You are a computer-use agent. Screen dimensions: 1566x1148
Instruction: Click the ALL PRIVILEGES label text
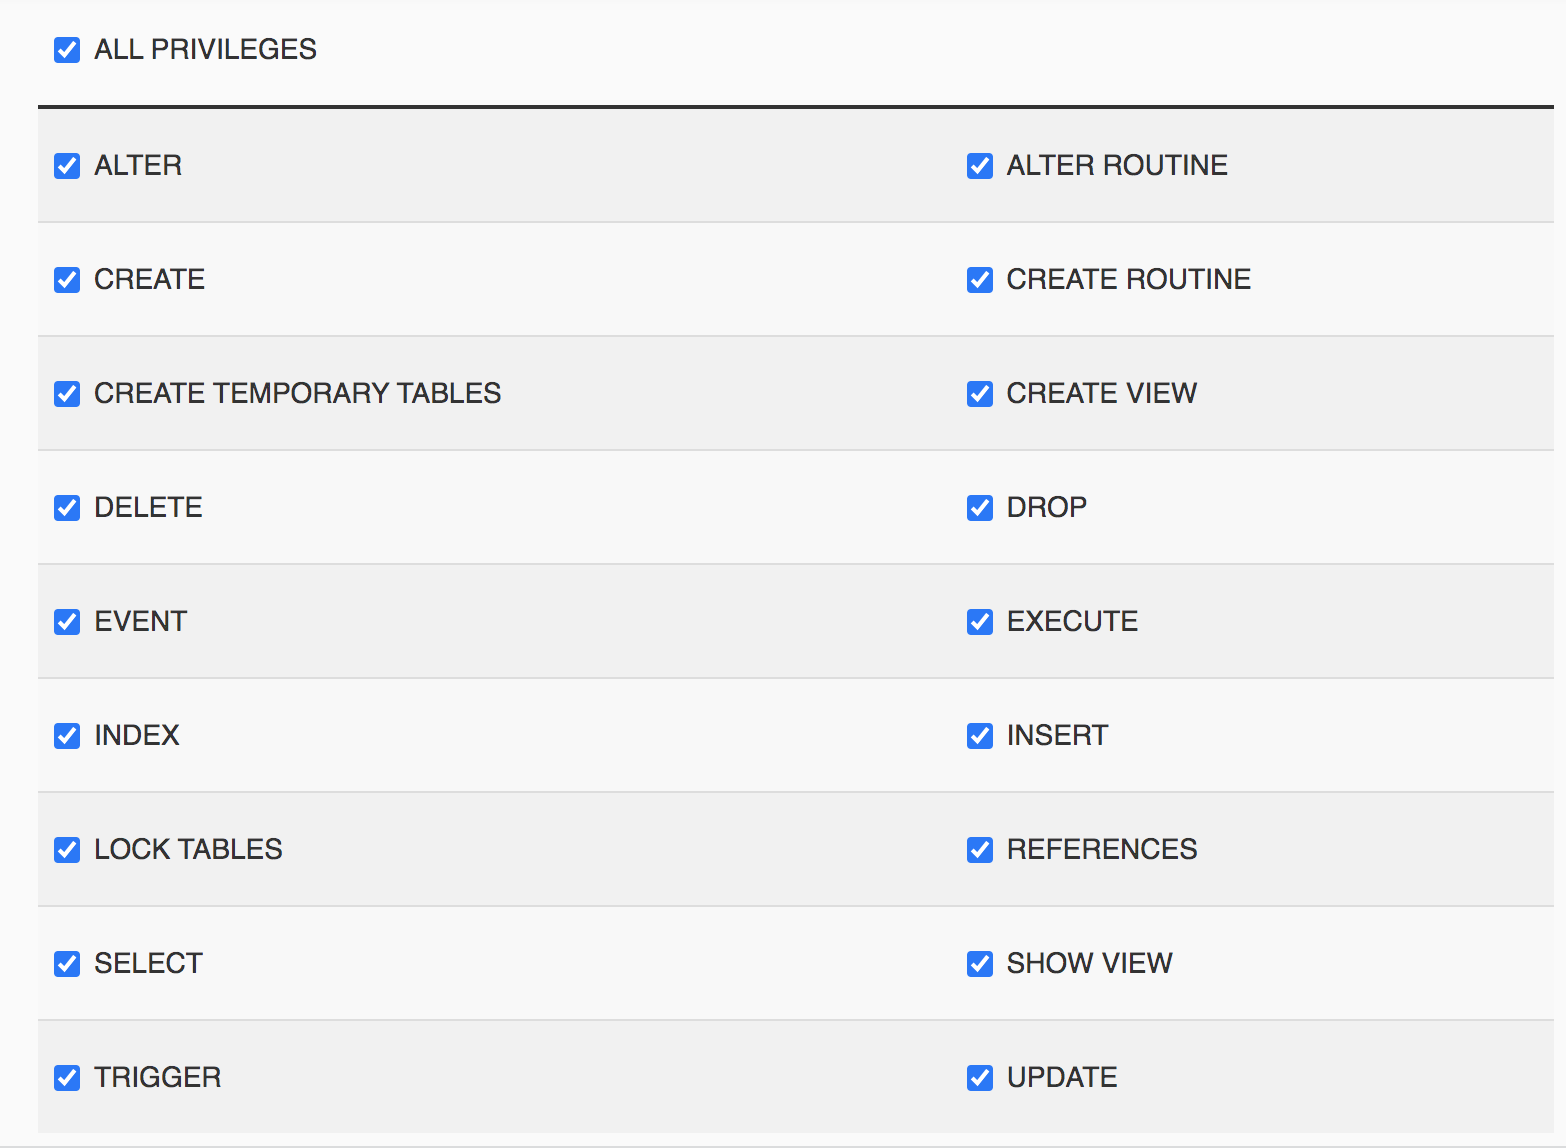click(x=205, y=49)
